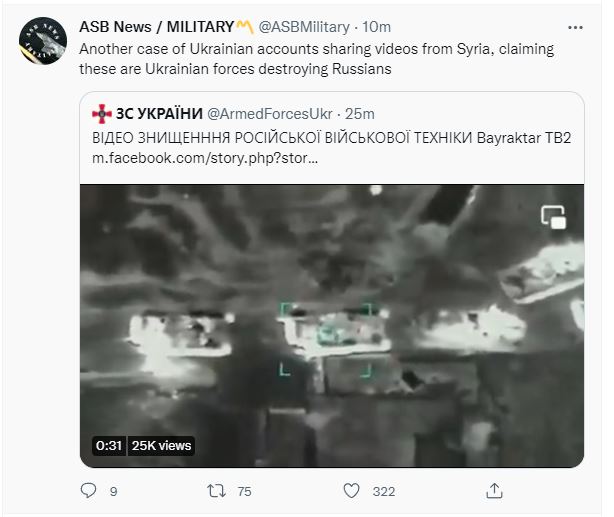This screenshot has width=614, height=517.
Task: Click the reply speech bubble icon
Action: [89, 490]
